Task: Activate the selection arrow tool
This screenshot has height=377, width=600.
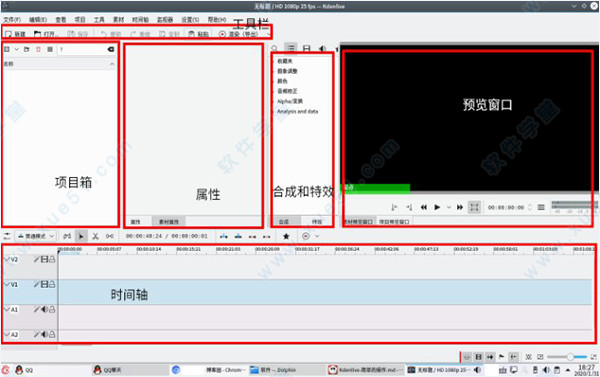Action: pos(81,236)
